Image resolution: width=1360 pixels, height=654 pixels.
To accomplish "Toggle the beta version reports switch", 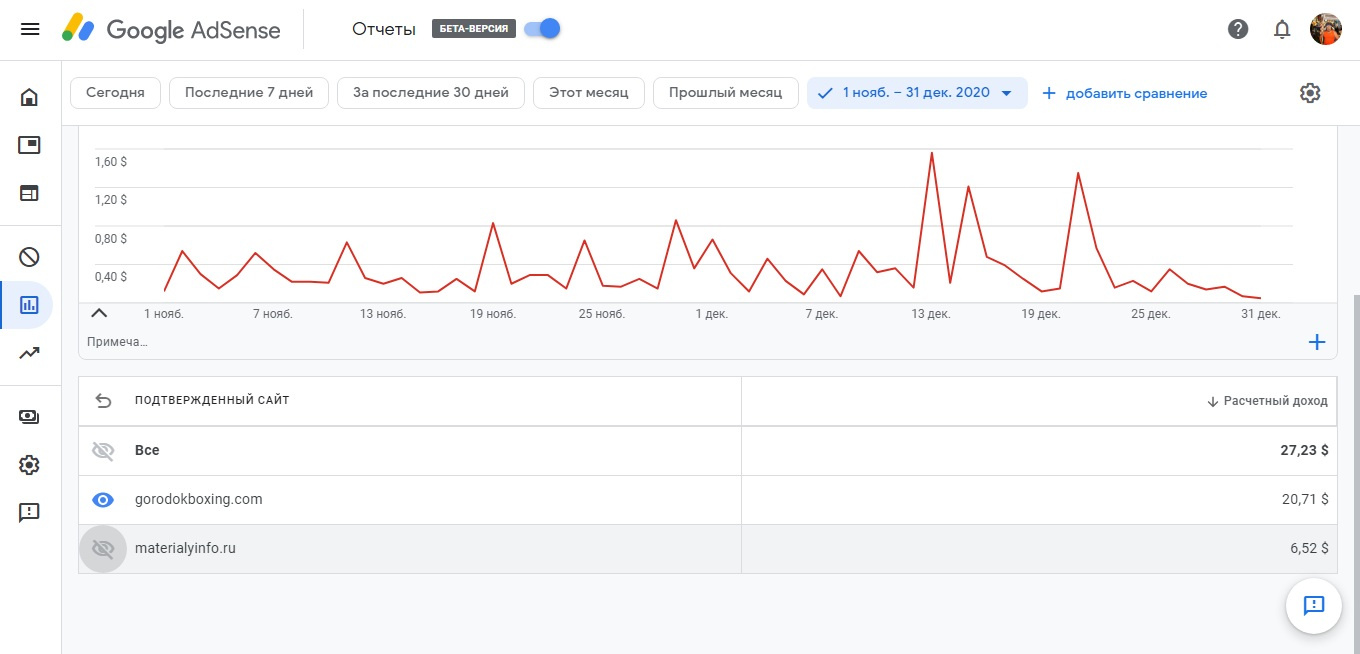I will click(x=542, y=29).
